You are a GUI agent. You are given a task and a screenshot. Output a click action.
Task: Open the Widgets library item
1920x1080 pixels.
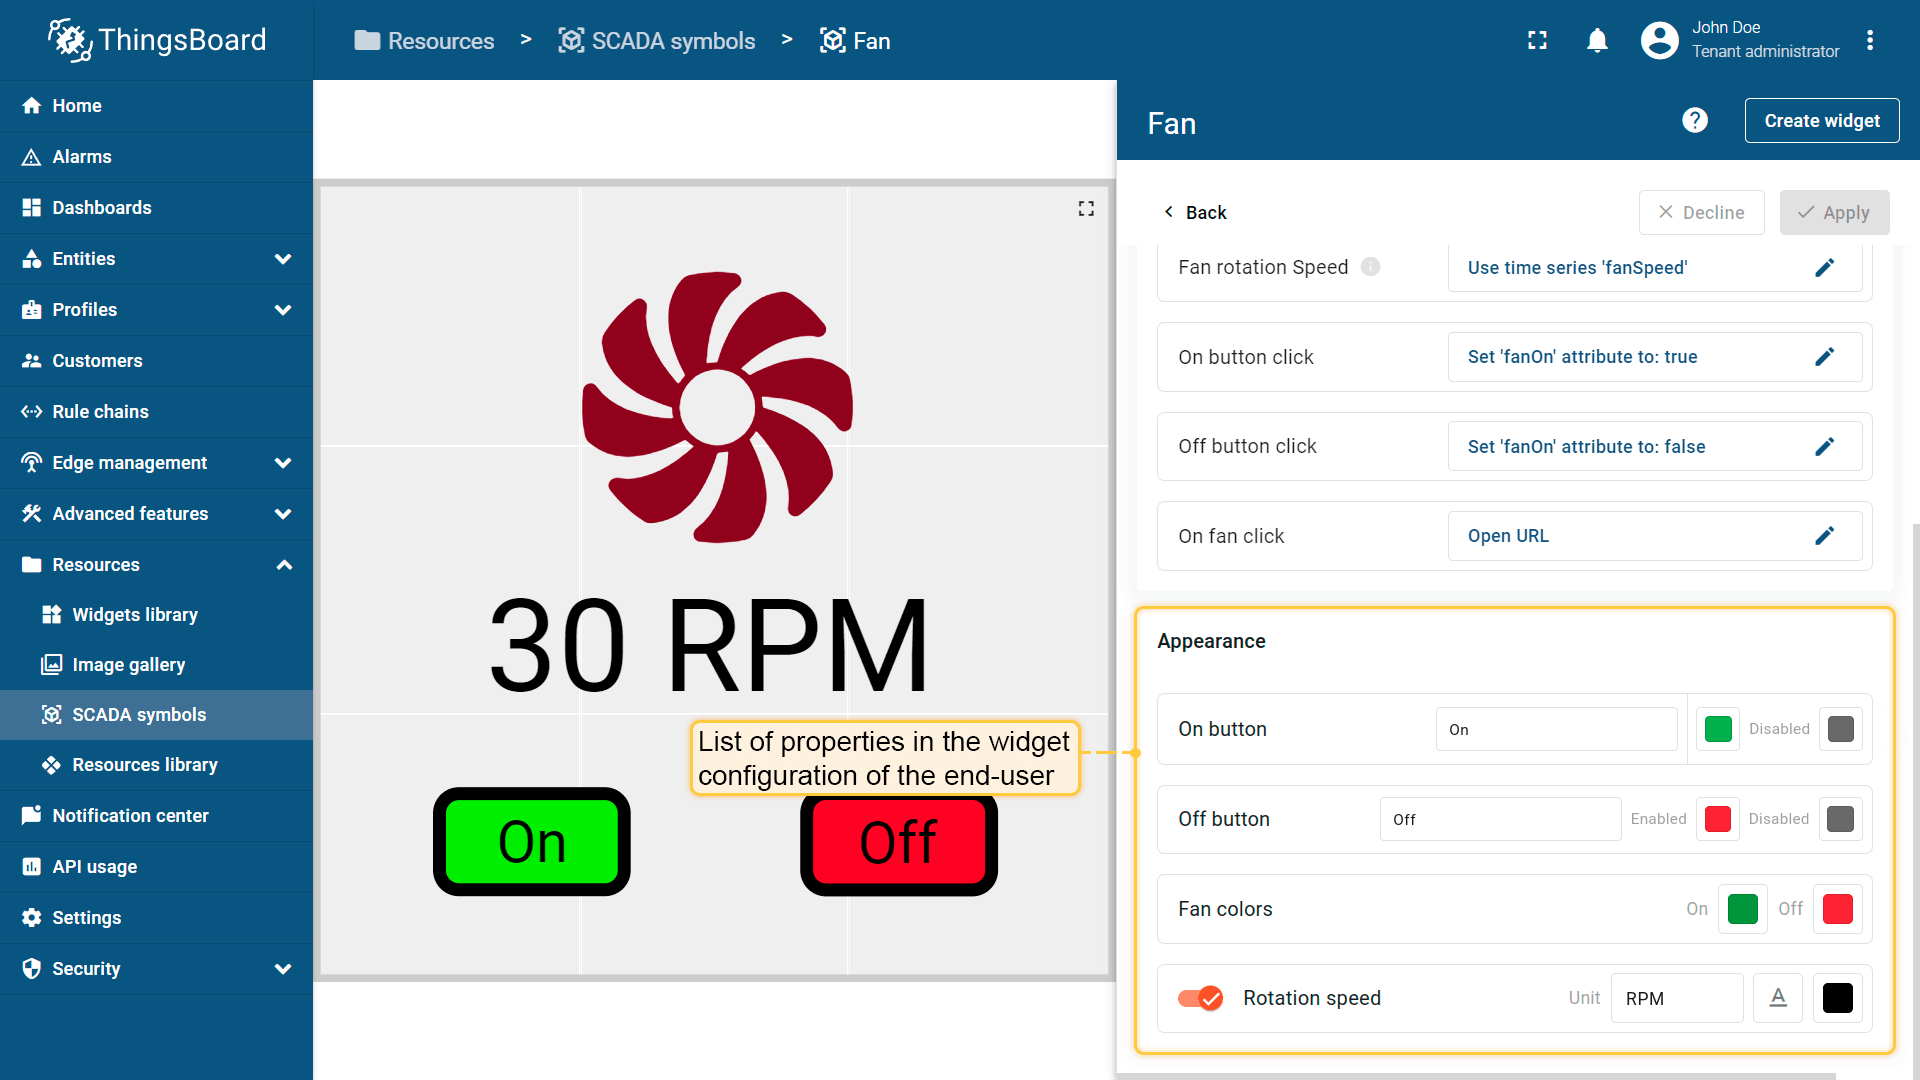pos(135,615)
